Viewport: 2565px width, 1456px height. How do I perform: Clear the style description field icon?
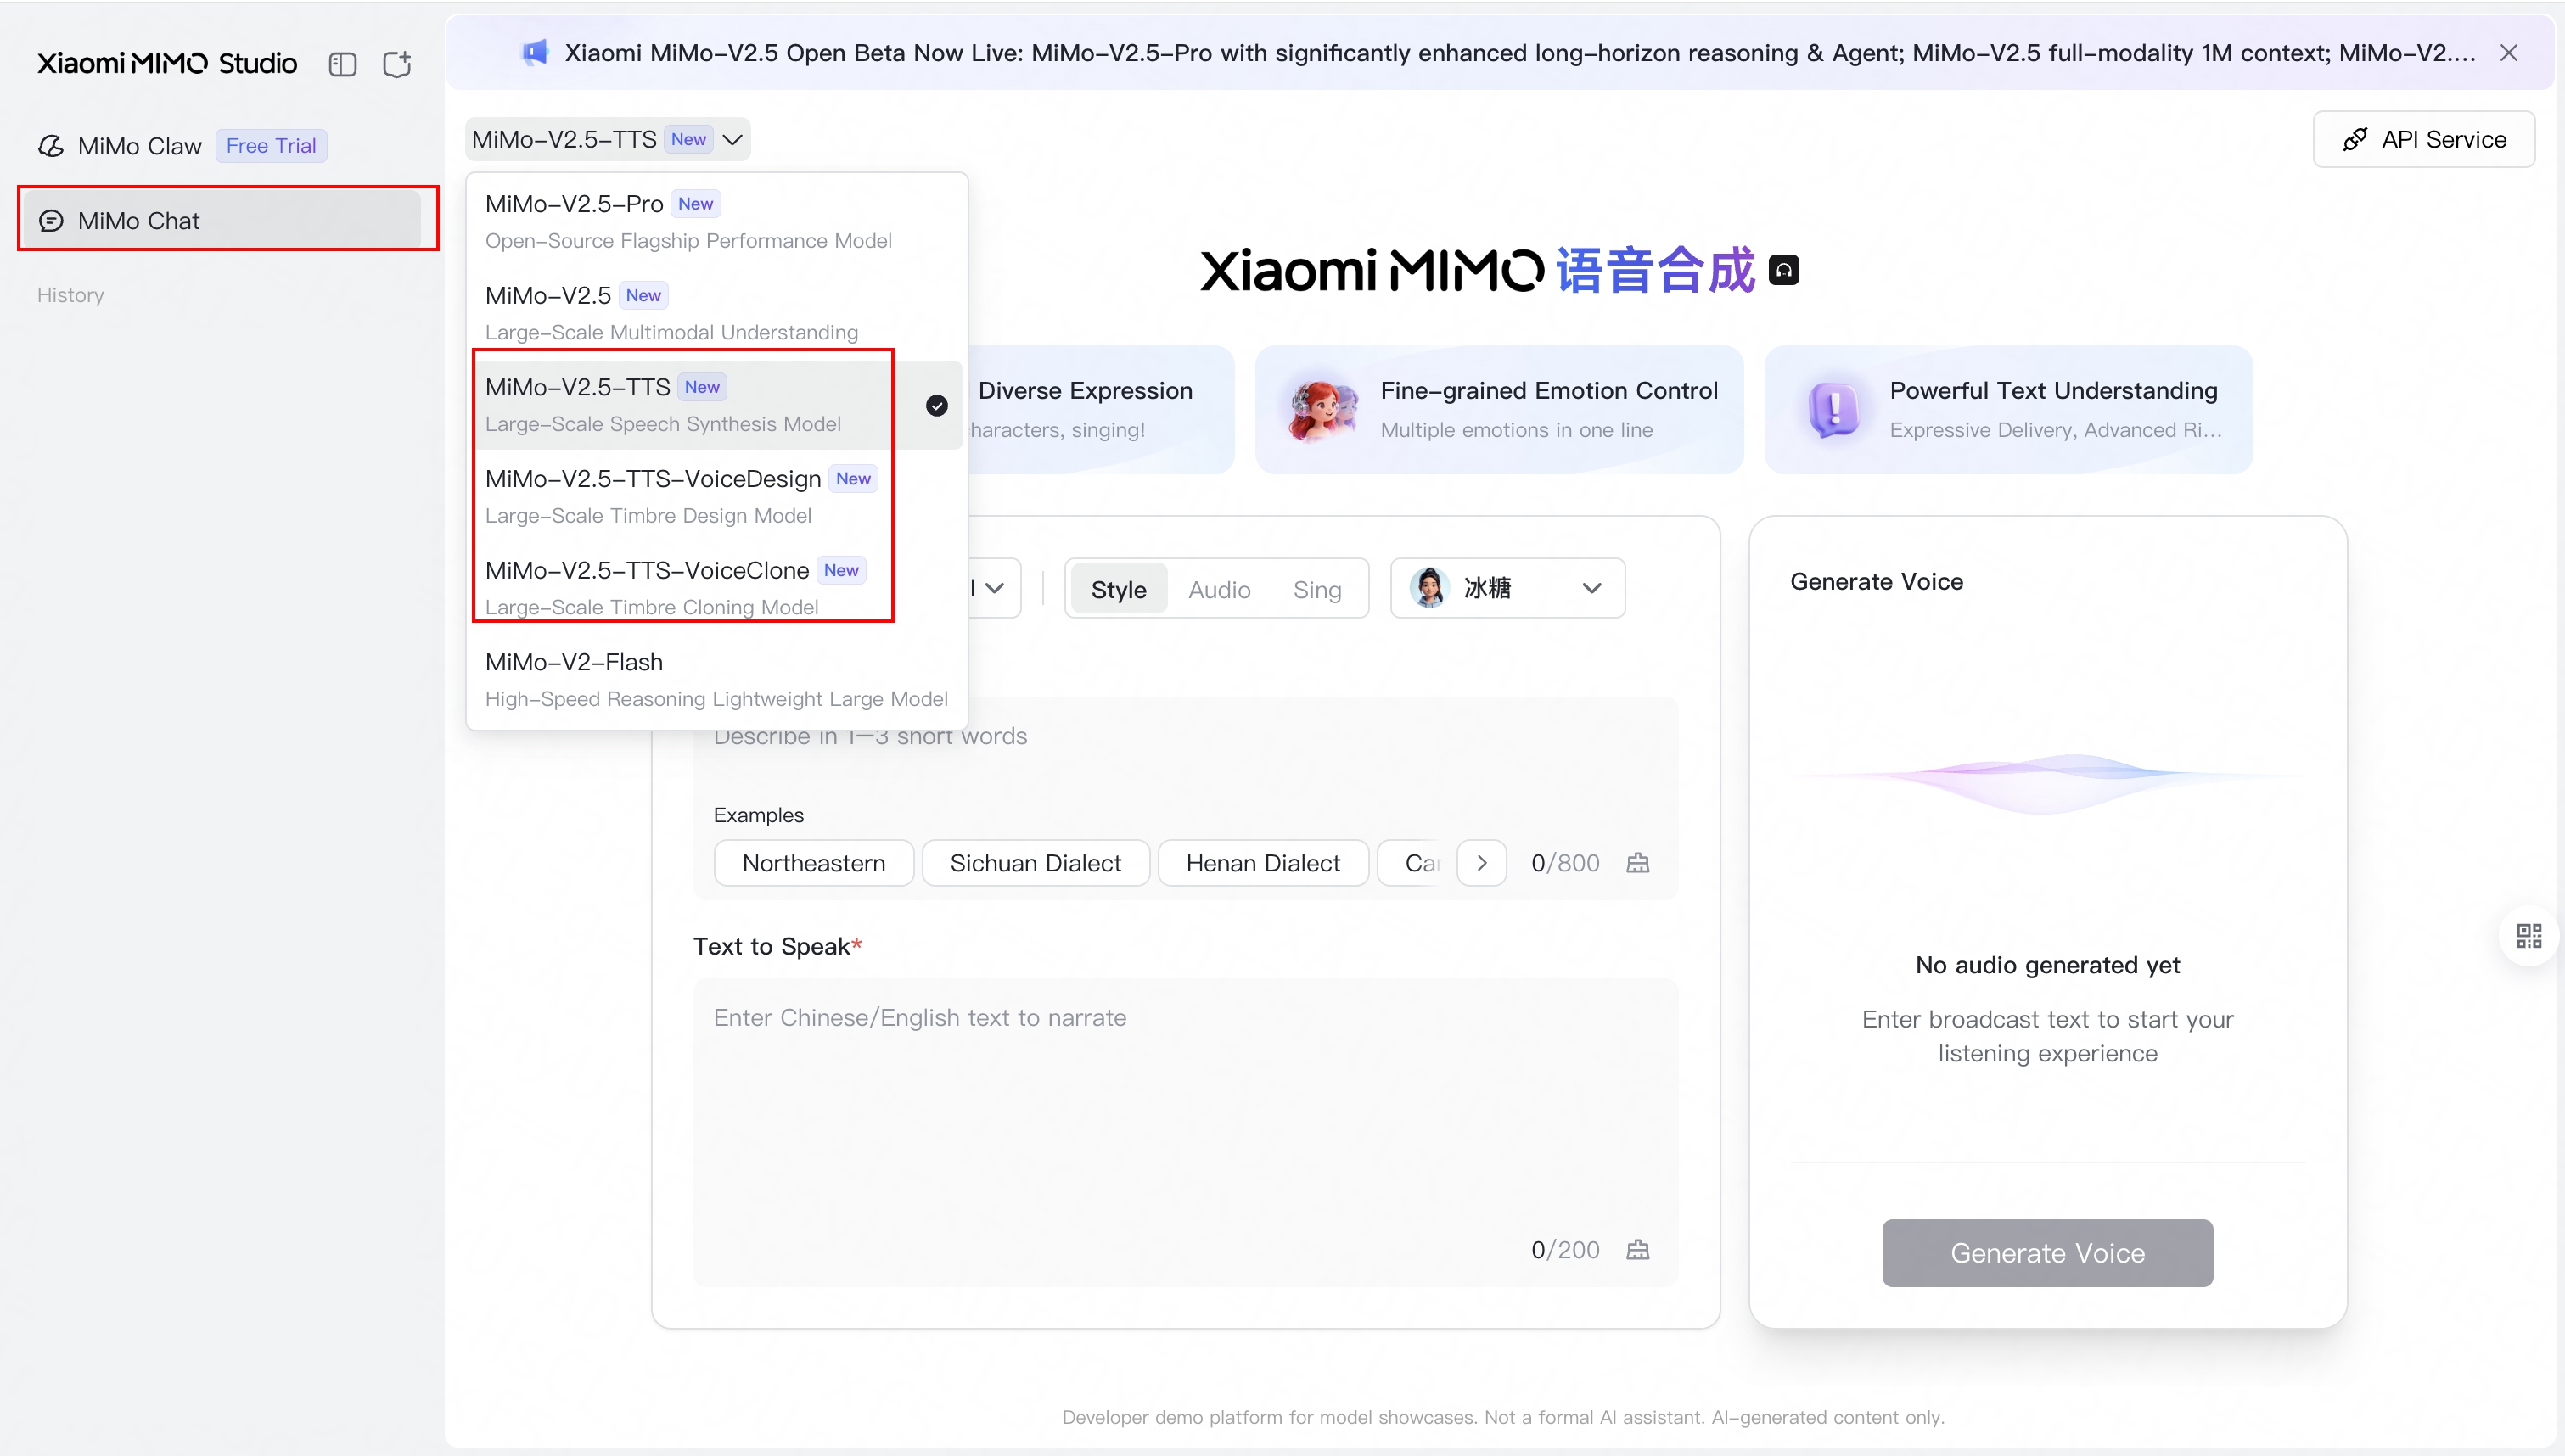tap(1637, 863)
